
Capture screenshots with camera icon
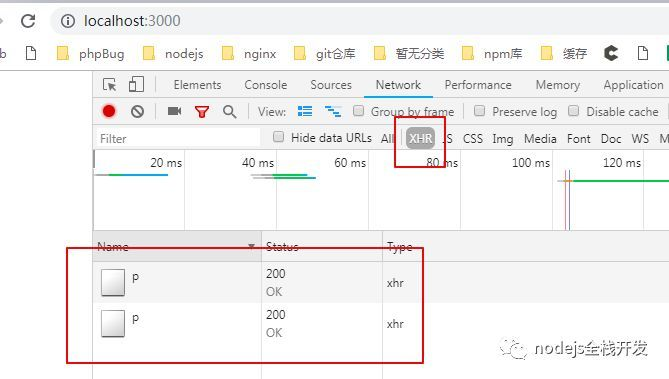click(174, 111)
